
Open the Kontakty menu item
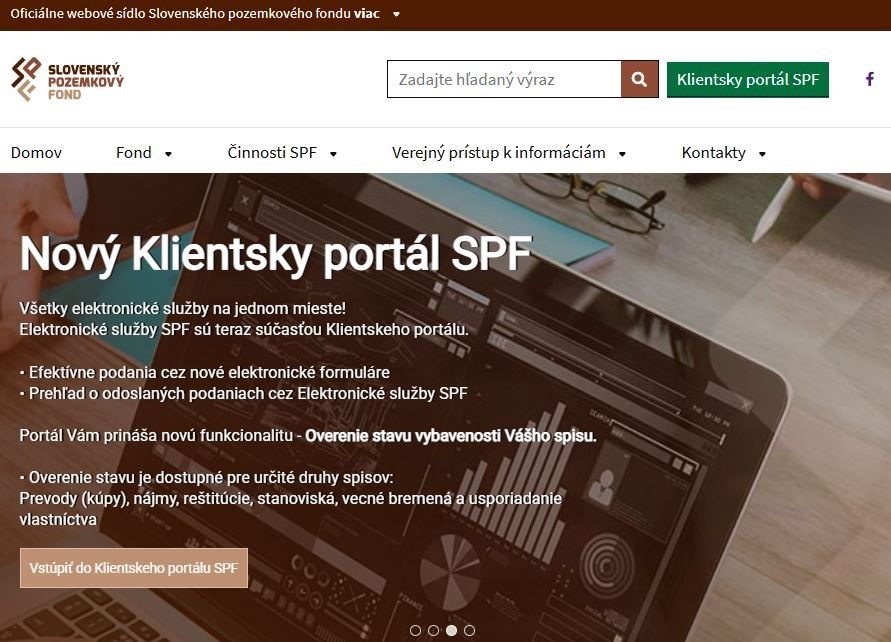click(x=713, y=153)
